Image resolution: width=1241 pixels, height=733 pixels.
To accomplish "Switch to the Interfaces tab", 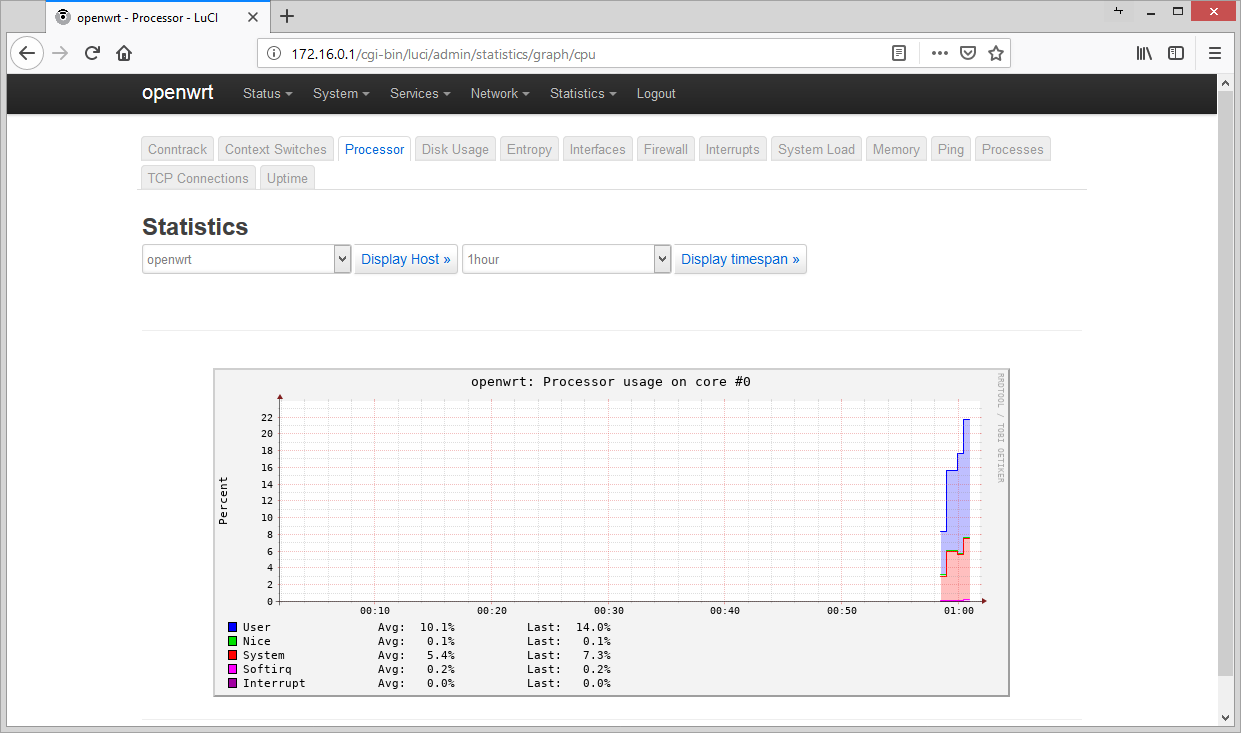I will click(598, 149).
